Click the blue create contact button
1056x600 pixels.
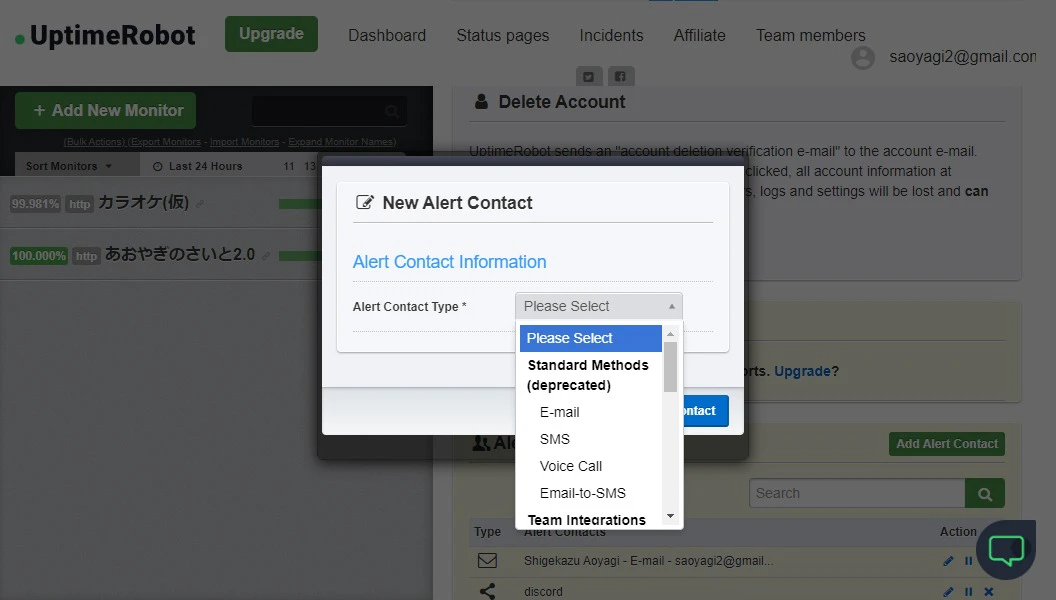[706, 411]
